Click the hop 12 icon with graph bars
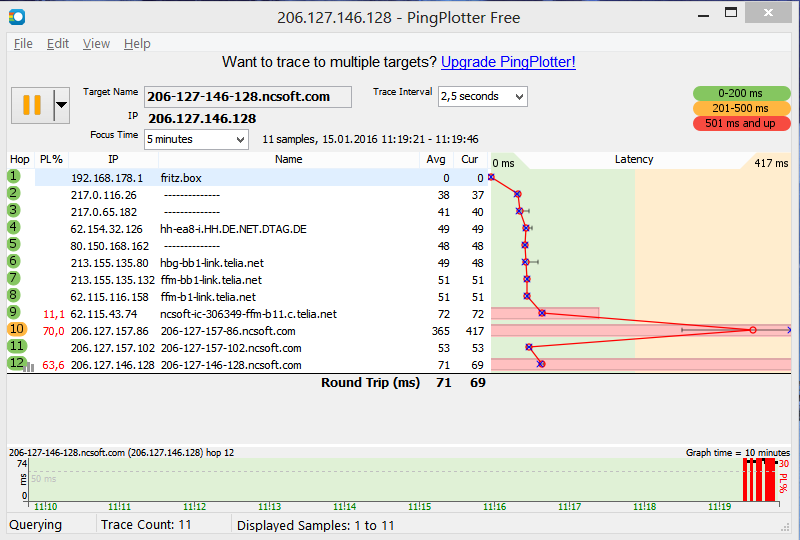 coord(18,364)
